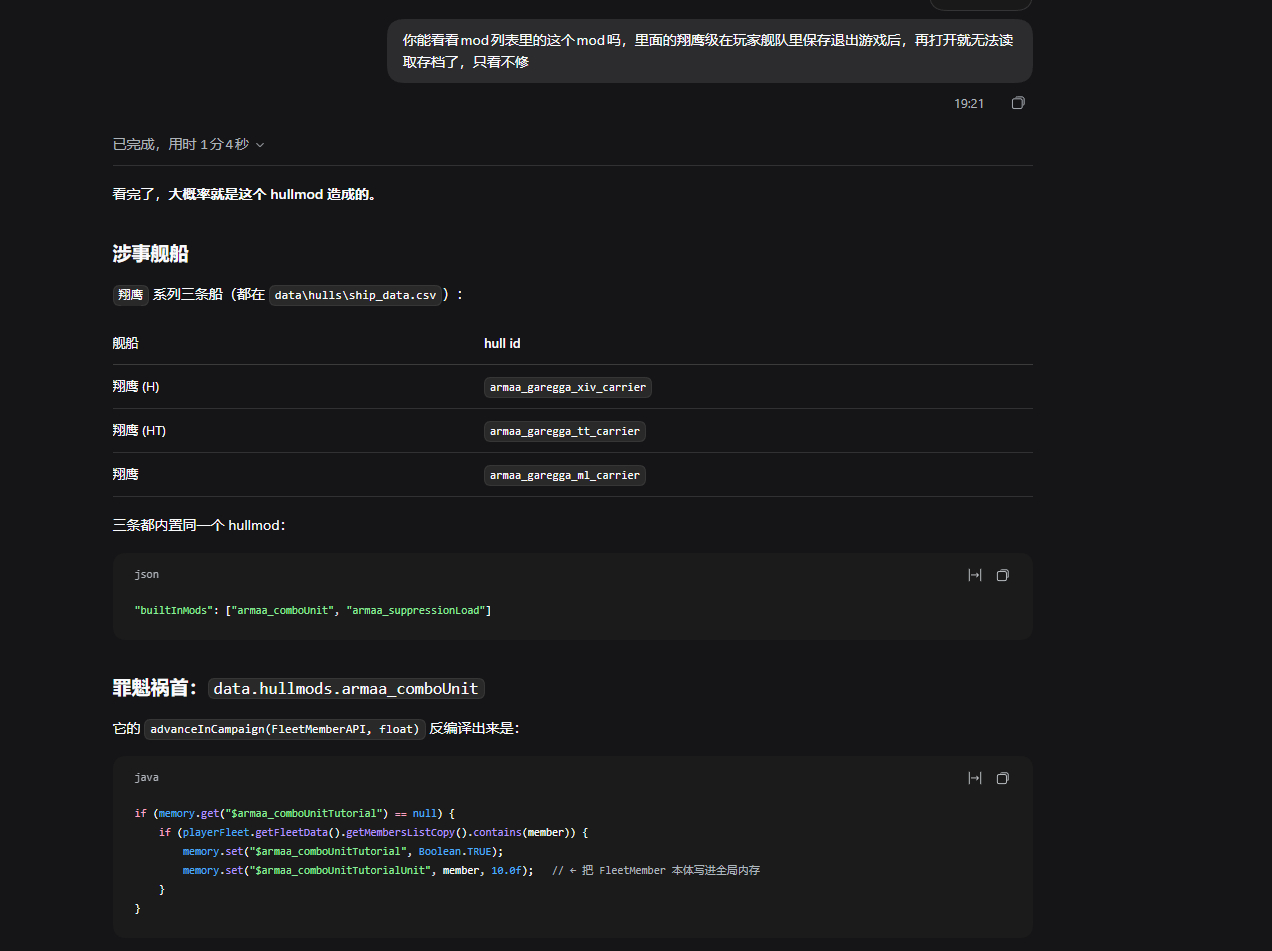Expand the 已完成，用时1分4秒 thinking details
This screenshot has height=951, width=1272.
(188, 144)
